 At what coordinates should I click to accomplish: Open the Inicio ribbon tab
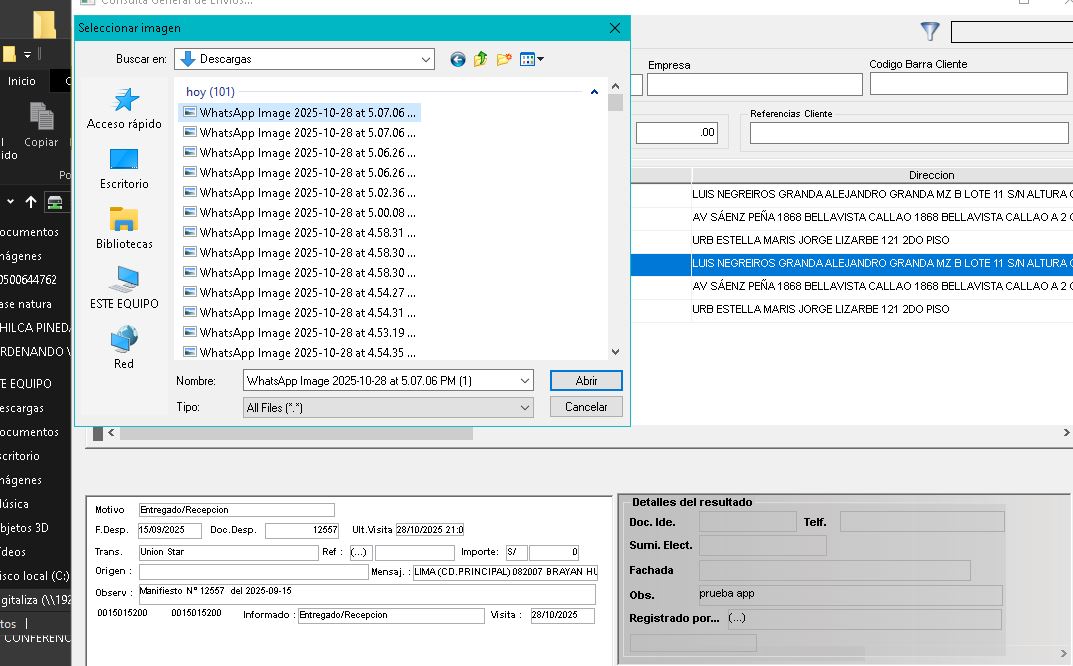point(22,81)
